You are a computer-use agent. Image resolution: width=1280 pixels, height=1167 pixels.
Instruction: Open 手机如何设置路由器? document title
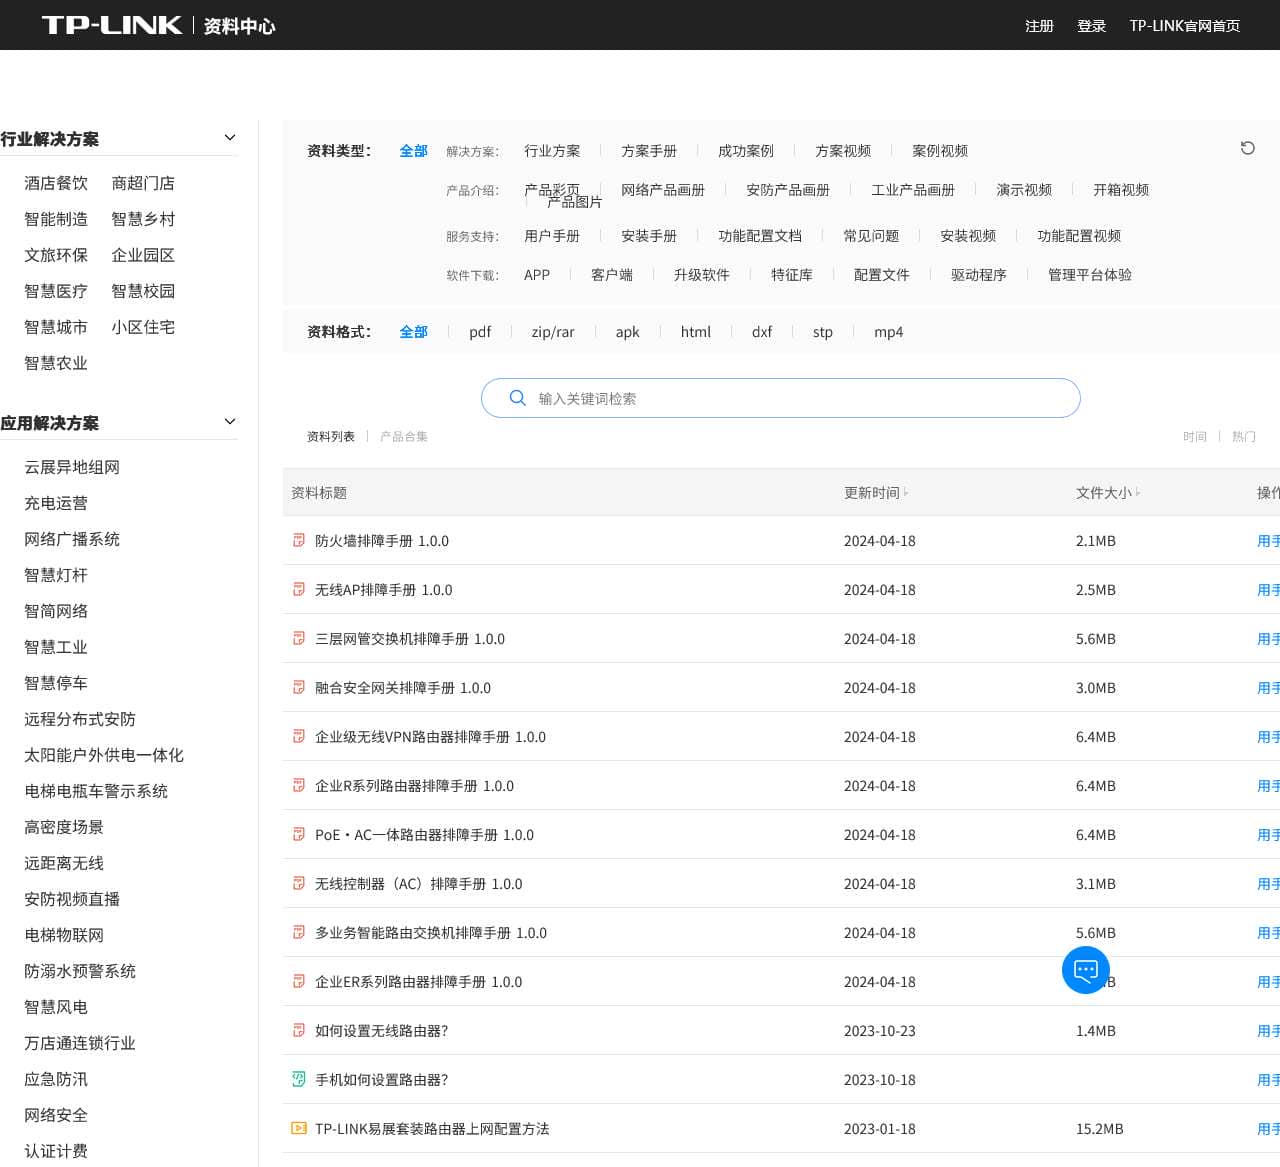coord(382,1080)
